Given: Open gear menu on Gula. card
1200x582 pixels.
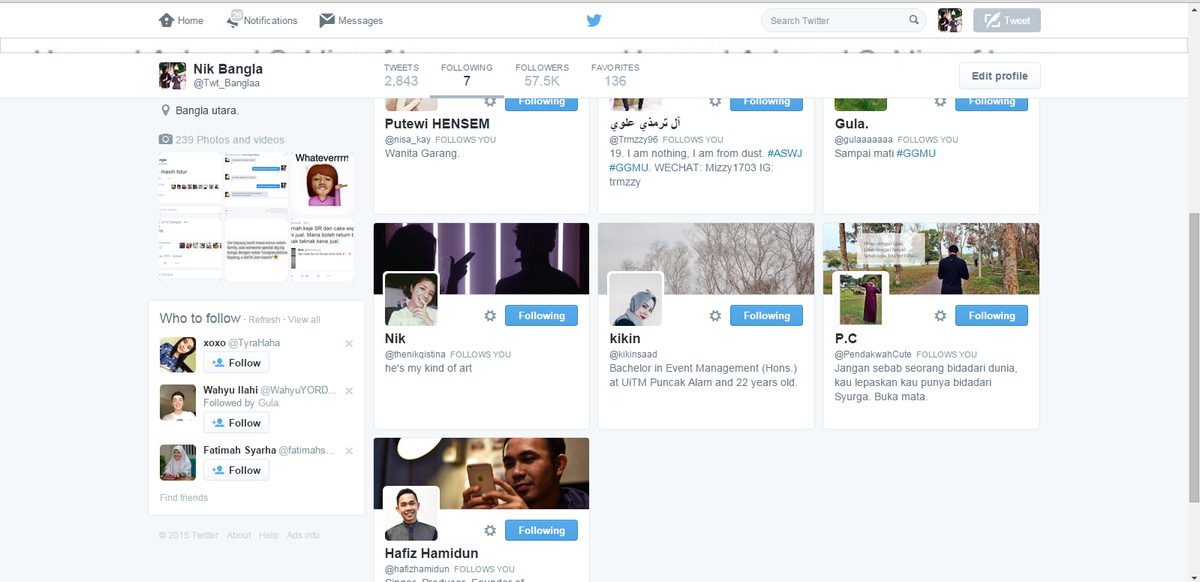Looking at the screenshot, I should pyautogui.click(x=940, y=101).
